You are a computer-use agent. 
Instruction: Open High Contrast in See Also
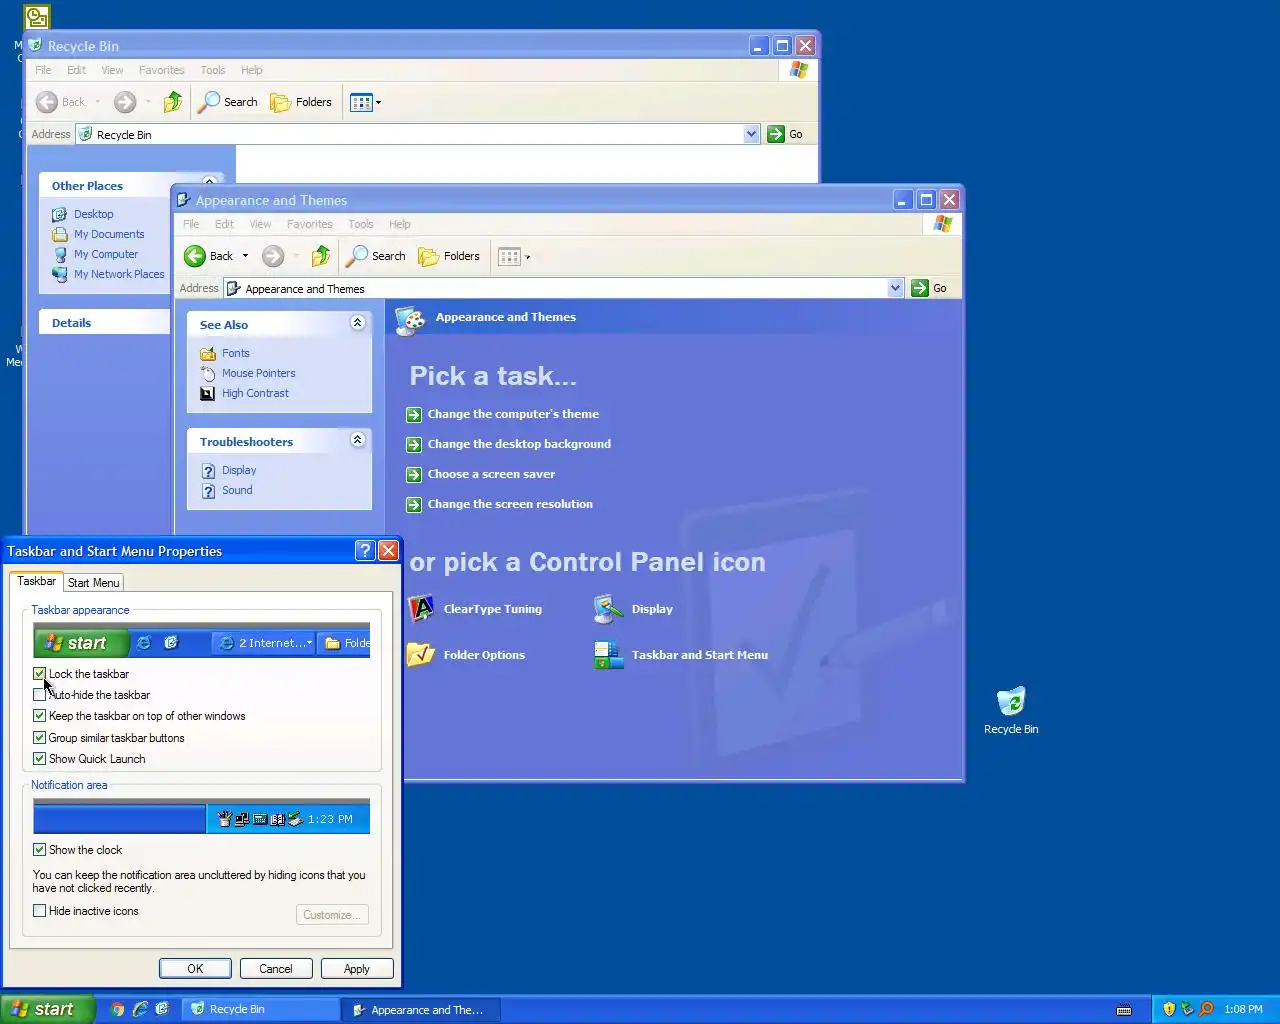tap(255, 393)
